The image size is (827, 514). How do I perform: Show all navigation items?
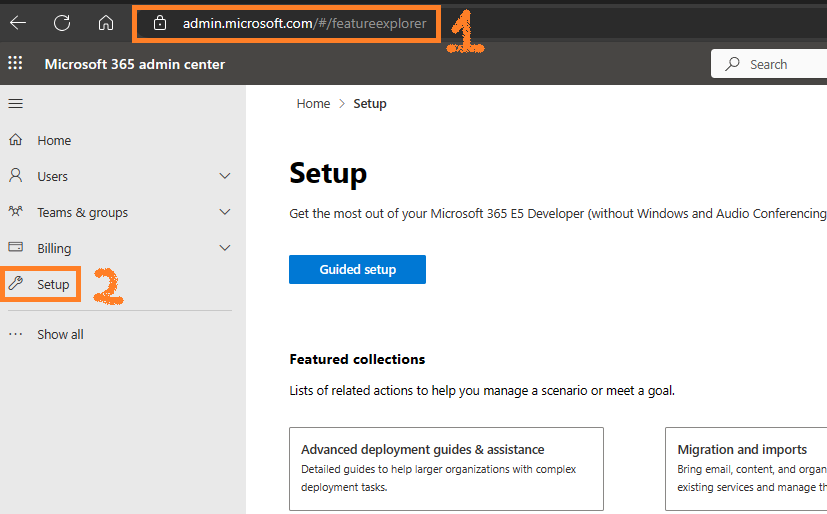click(x=60, y=334)
